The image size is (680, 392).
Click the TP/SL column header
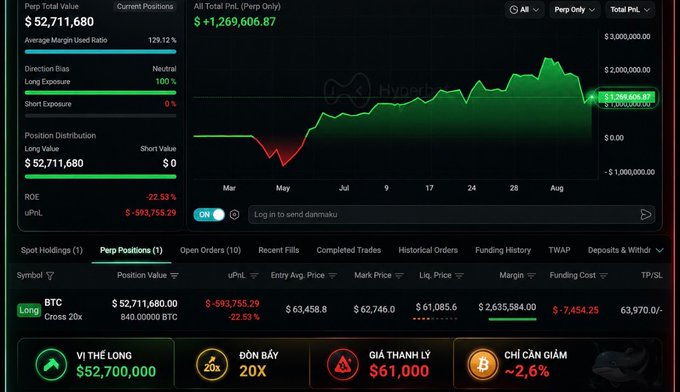[x=651, y=275]
